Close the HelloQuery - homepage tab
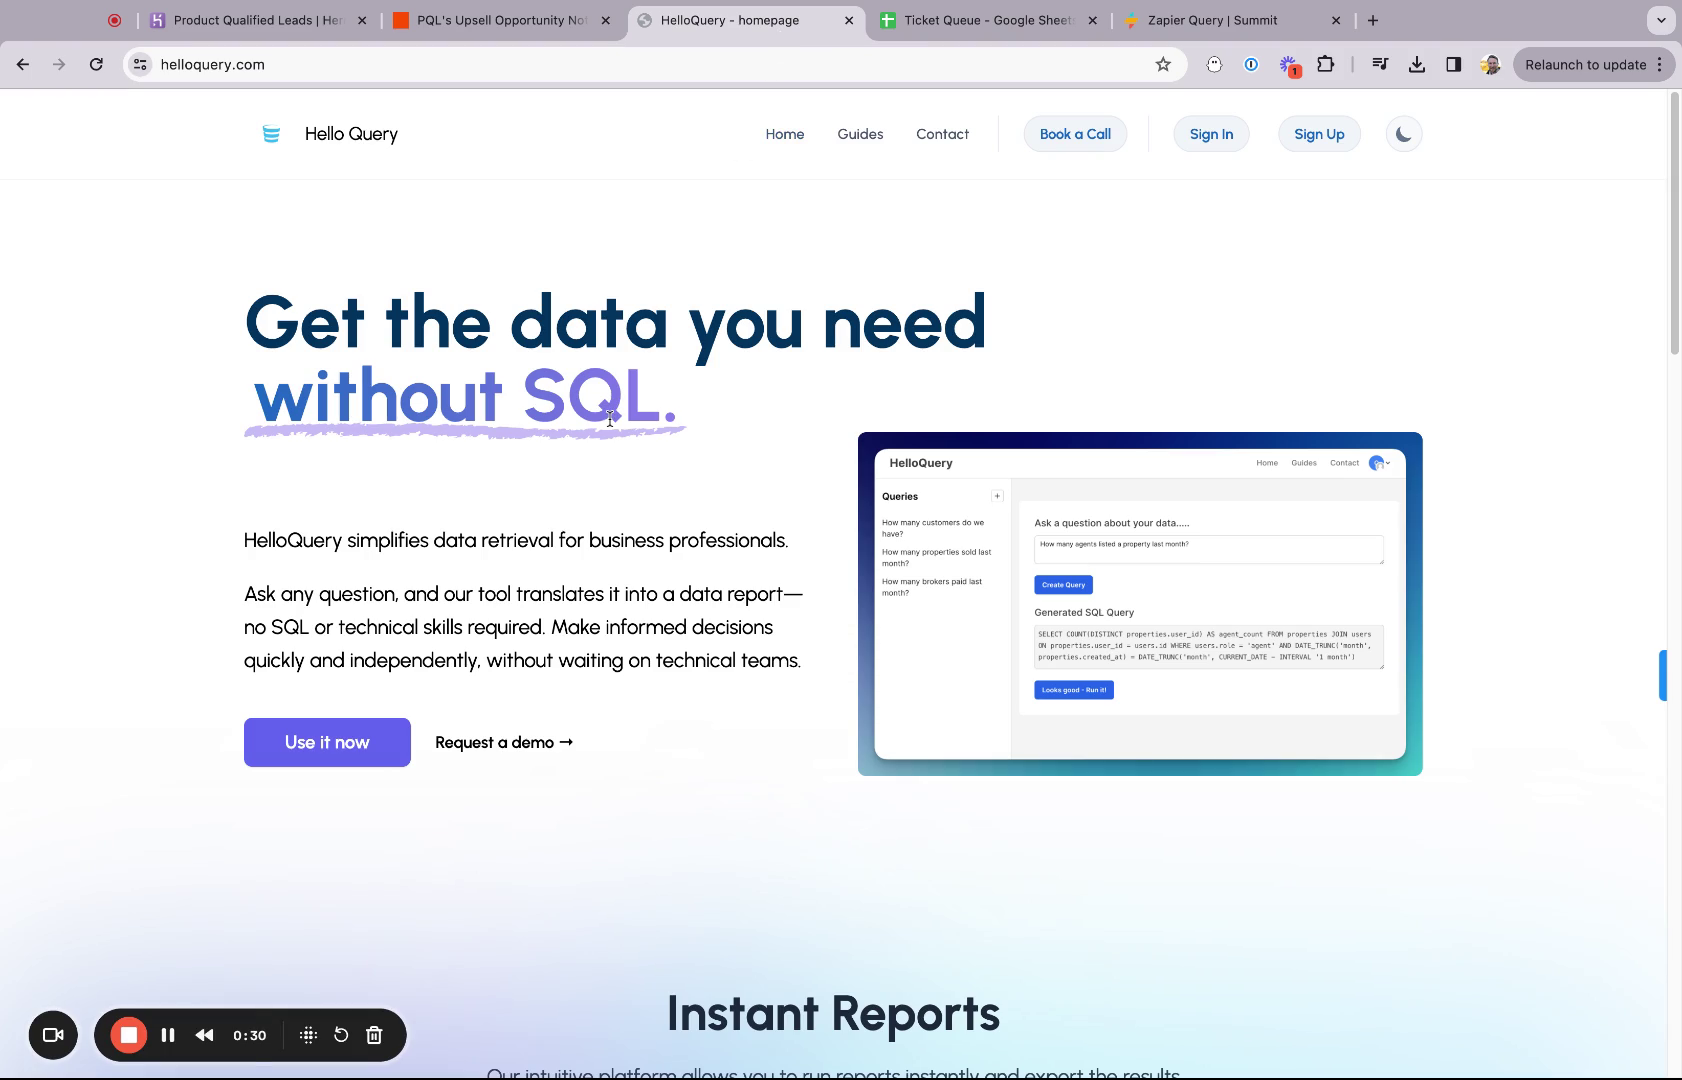Image resolution: width=1682 pixels, height=1080 pixels. click(849, 20)
